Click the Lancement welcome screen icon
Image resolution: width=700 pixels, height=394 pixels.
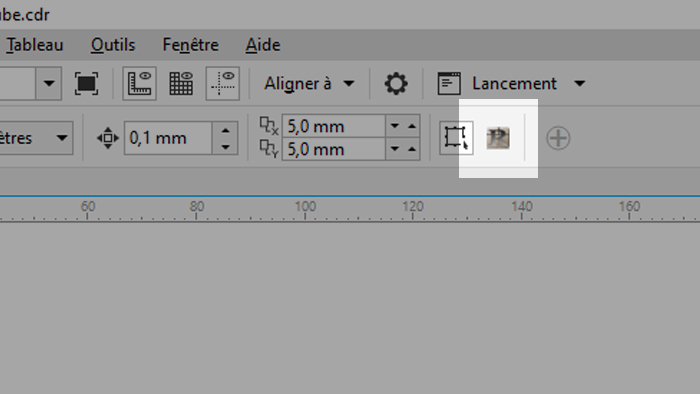pos(449,83)
